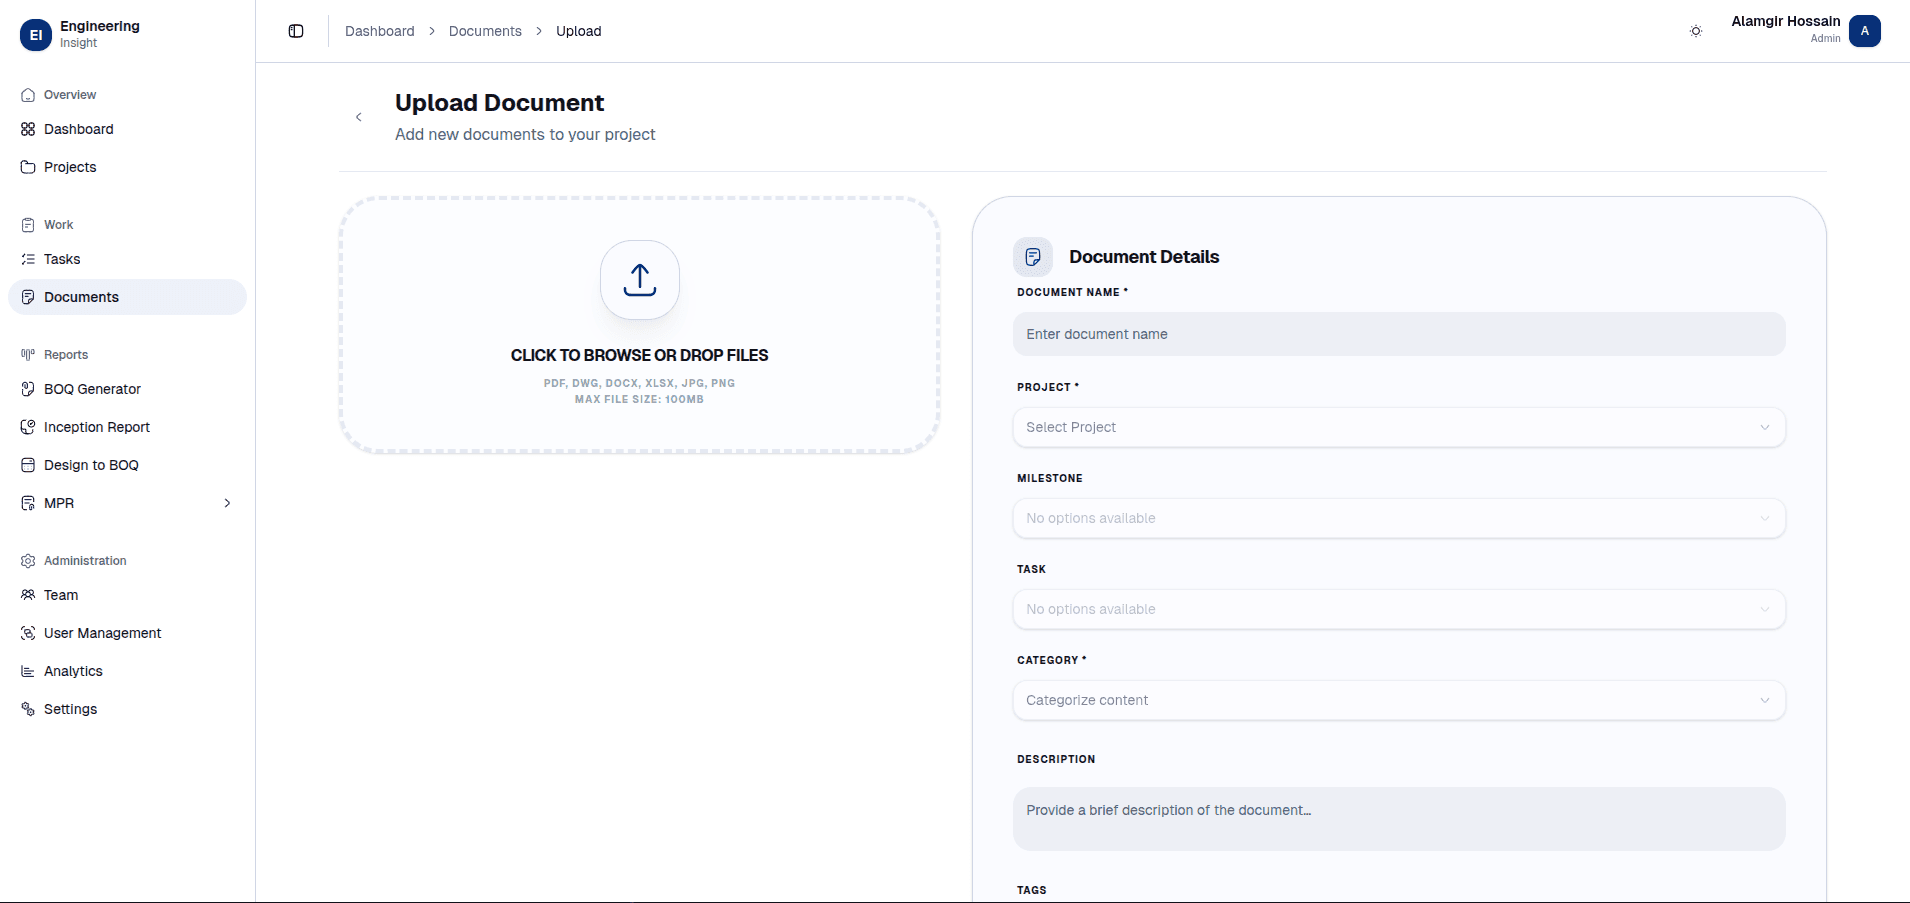Viewport: 1910px width, 903px height.
Task: Click the file upload drop zone
Action: (639, 325)
